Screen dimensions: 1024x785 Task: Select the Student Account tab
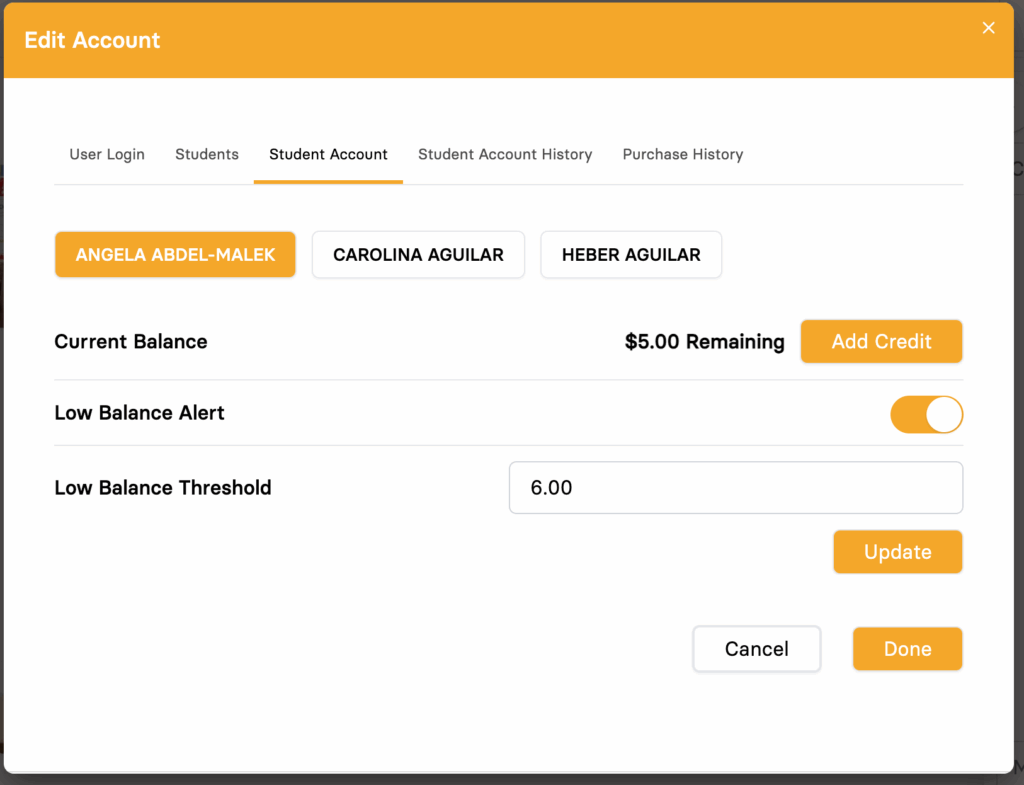(x=328, y=154)
